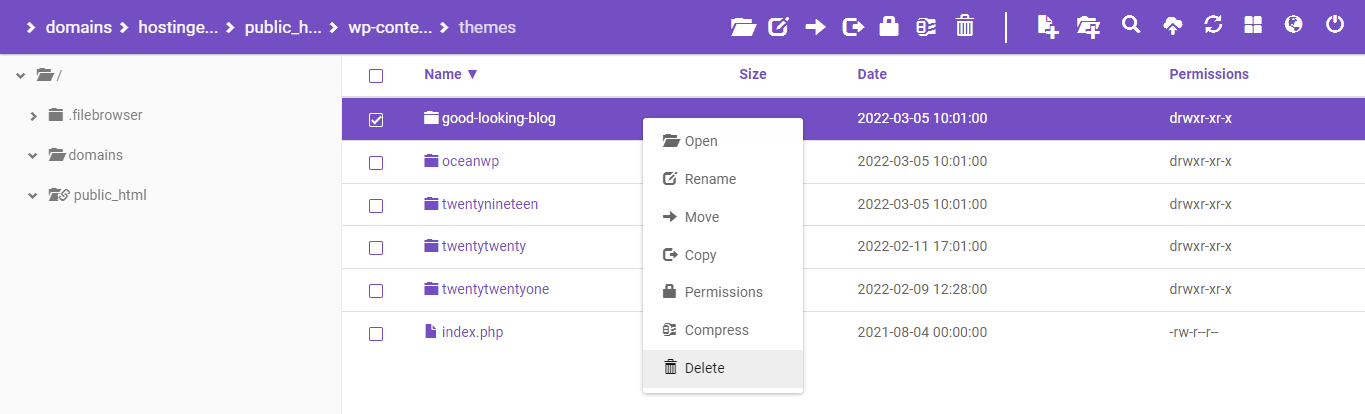
Task: Click the 2021-08-04 00:00:00 date cell
Action: click(922, 332)
